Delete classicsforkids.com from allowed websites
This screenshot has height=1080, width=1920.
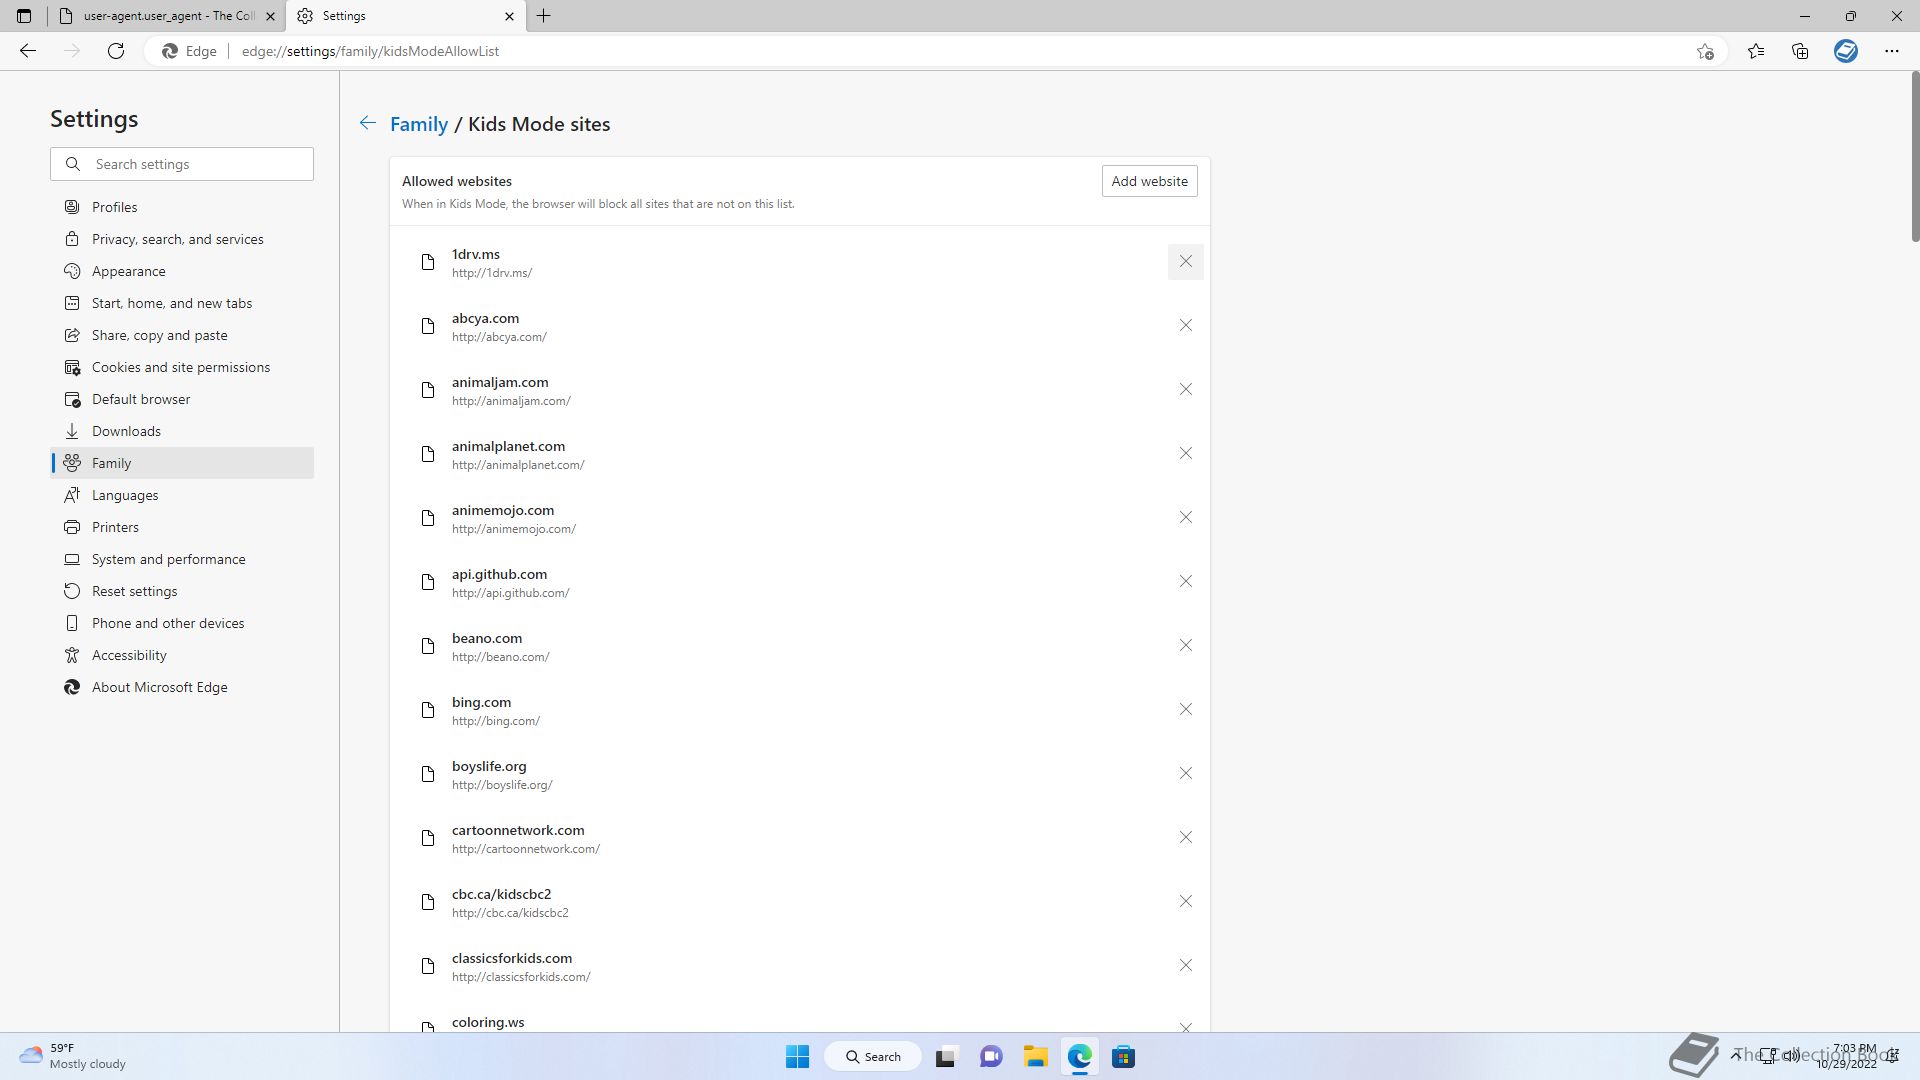click(x=1185, y=966)
